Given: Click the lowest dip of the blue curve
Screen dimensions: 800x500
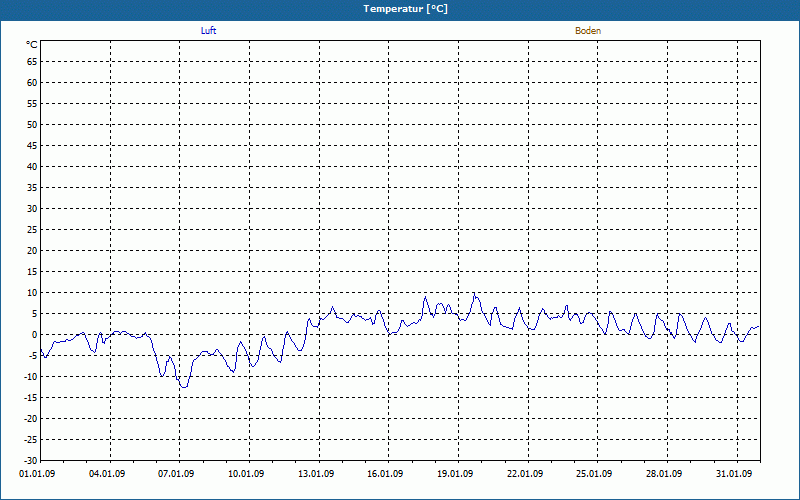Looking at the screenshot, I should [184, 387].
